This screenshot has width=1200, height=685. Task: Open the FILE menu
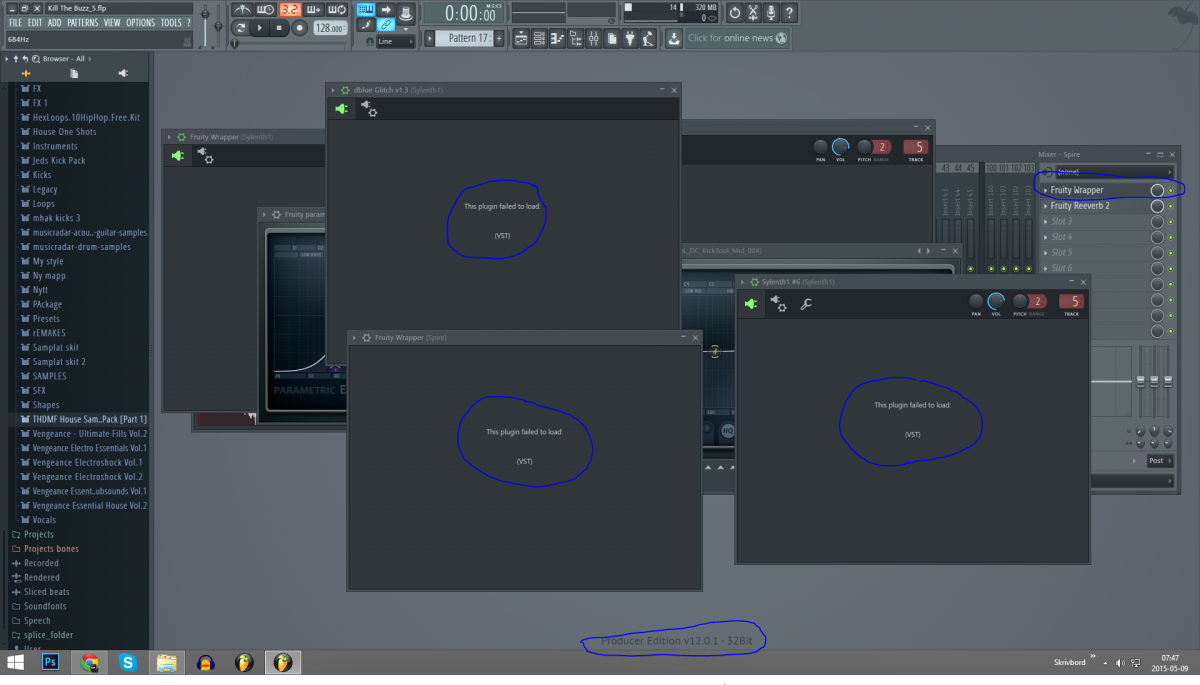tap(16, 23)
